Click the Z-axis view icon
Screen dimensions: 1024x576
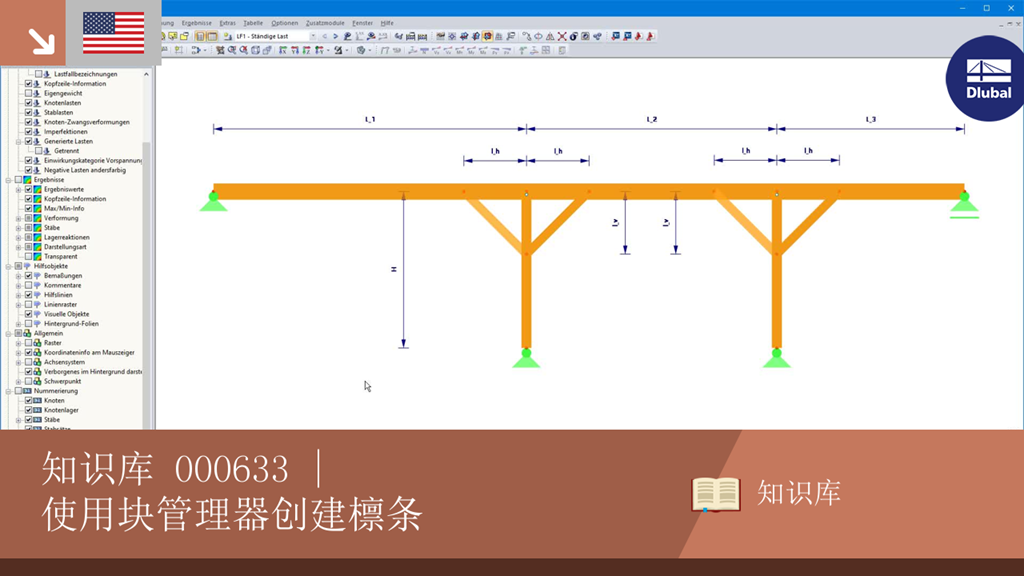[x=306, y=50]
